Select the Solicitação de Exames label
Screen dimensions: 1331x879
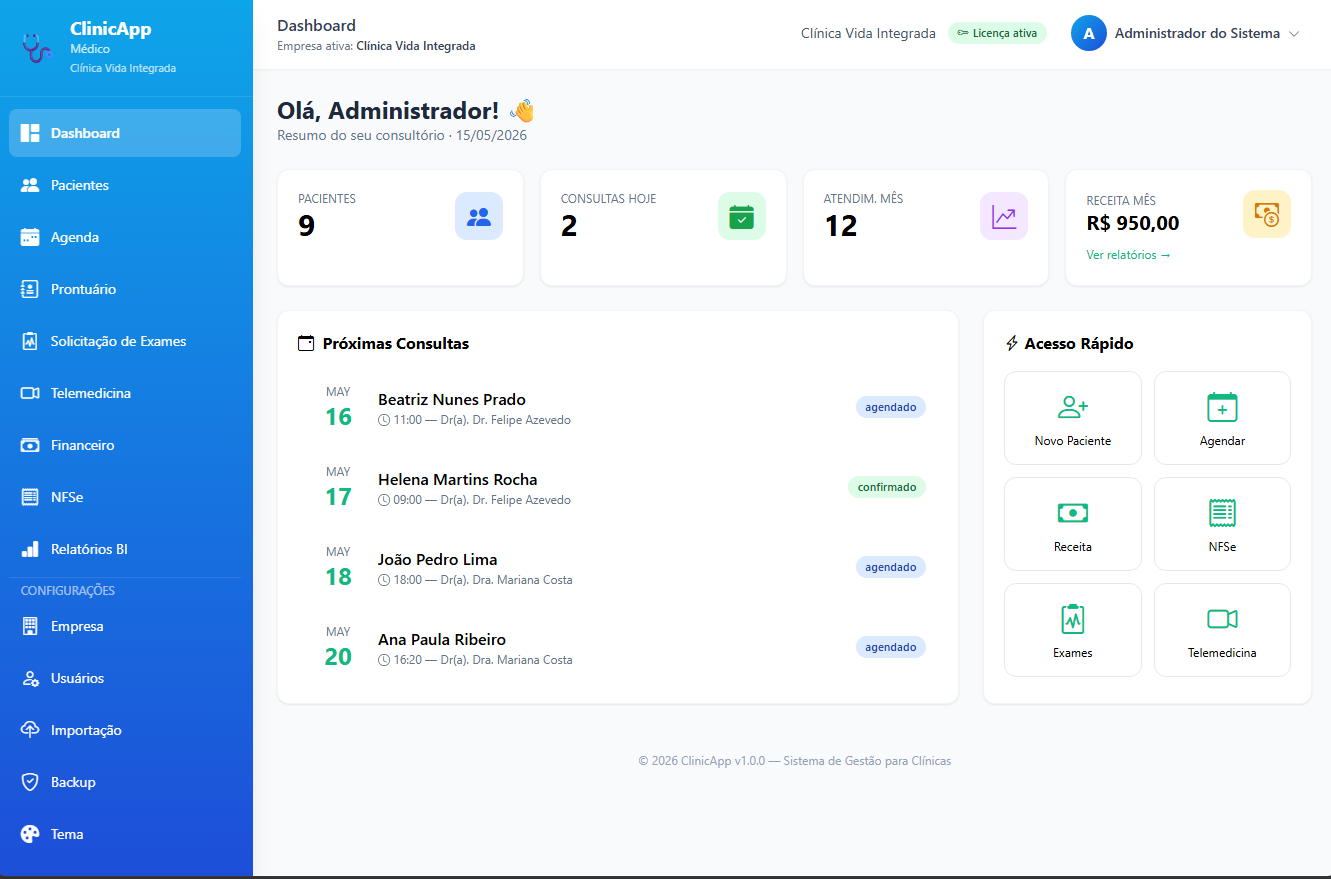(x=119, y=341)
